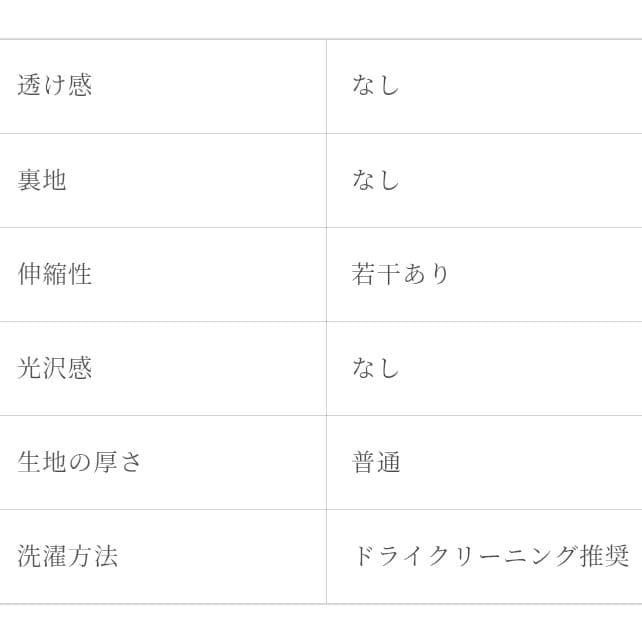The height and width of the screenshot is (642, 642).
Task: Click the 裏地 row label
Action: (42, 180)
